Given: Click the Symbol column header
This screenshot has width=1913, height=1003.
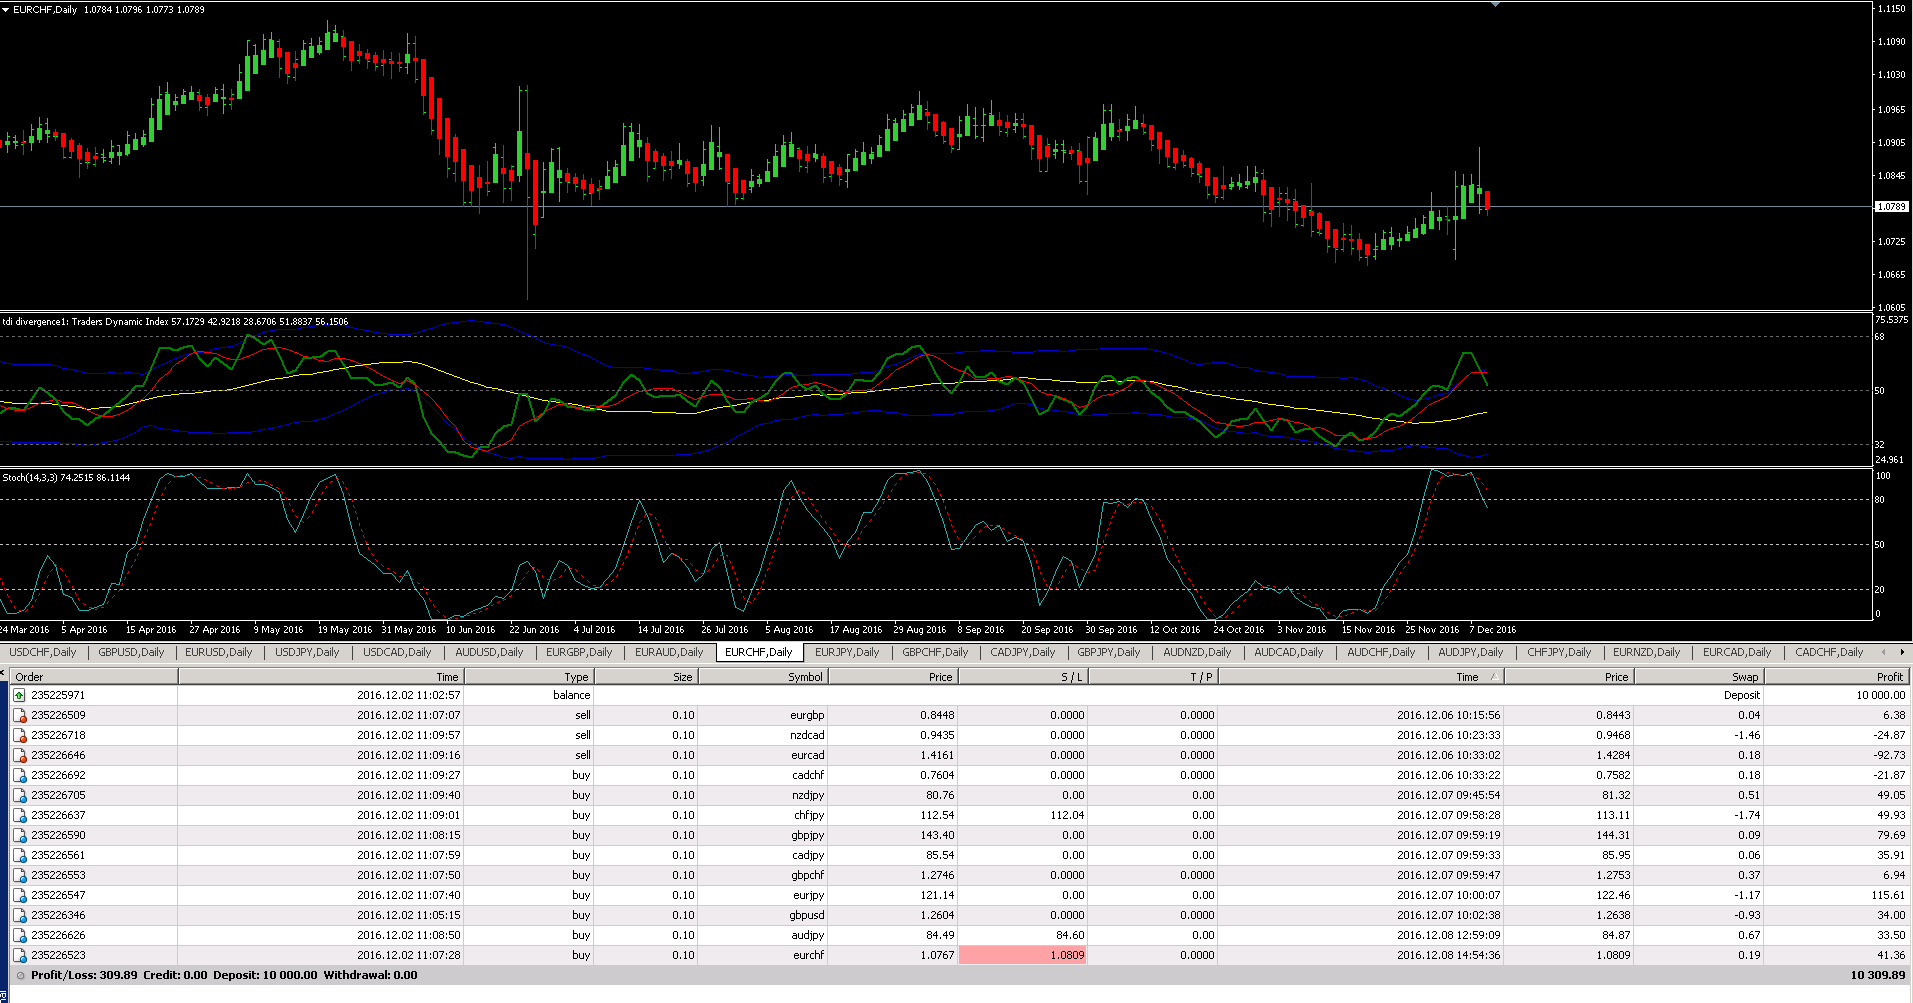Looking at the screenshot, I should [763, 677].
